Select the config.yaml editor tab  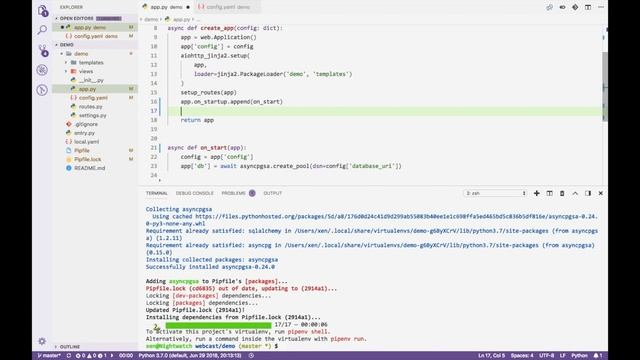[x=227, y=7]
